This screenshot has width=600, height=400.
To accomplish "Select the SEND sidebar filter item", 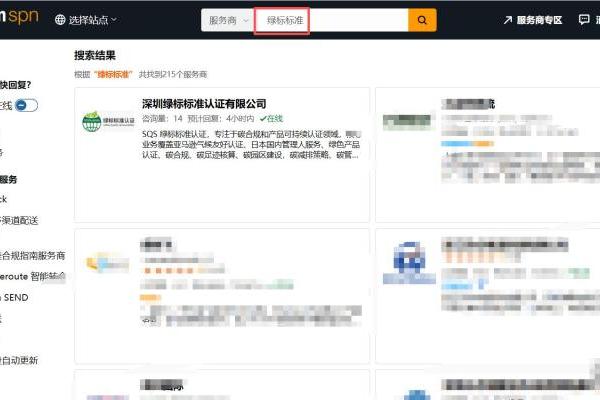I will point(15,297).
